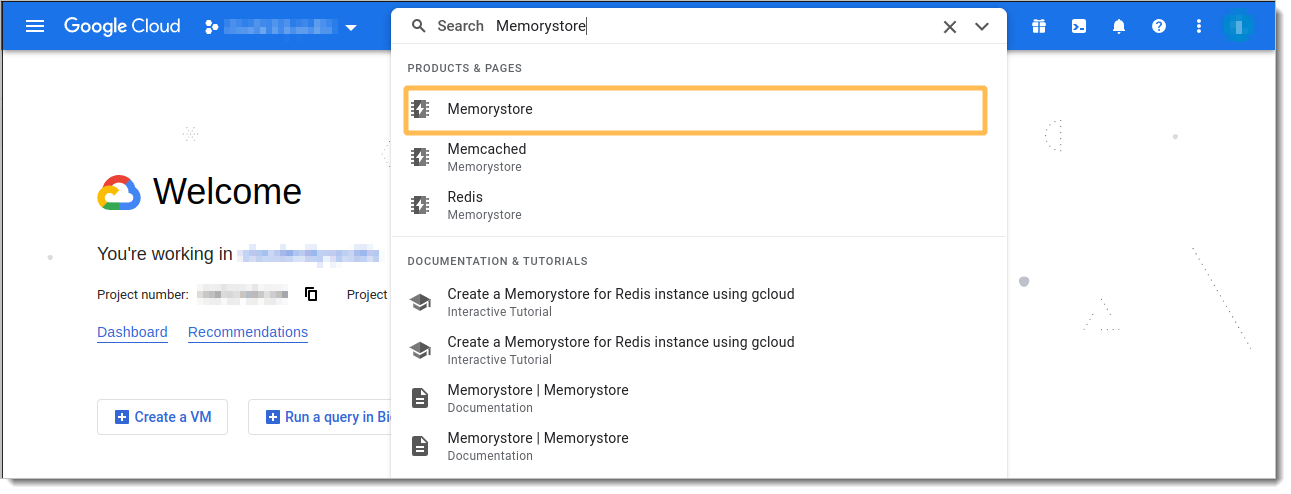Click document icon of last documentation result

[x=421, y=446]
